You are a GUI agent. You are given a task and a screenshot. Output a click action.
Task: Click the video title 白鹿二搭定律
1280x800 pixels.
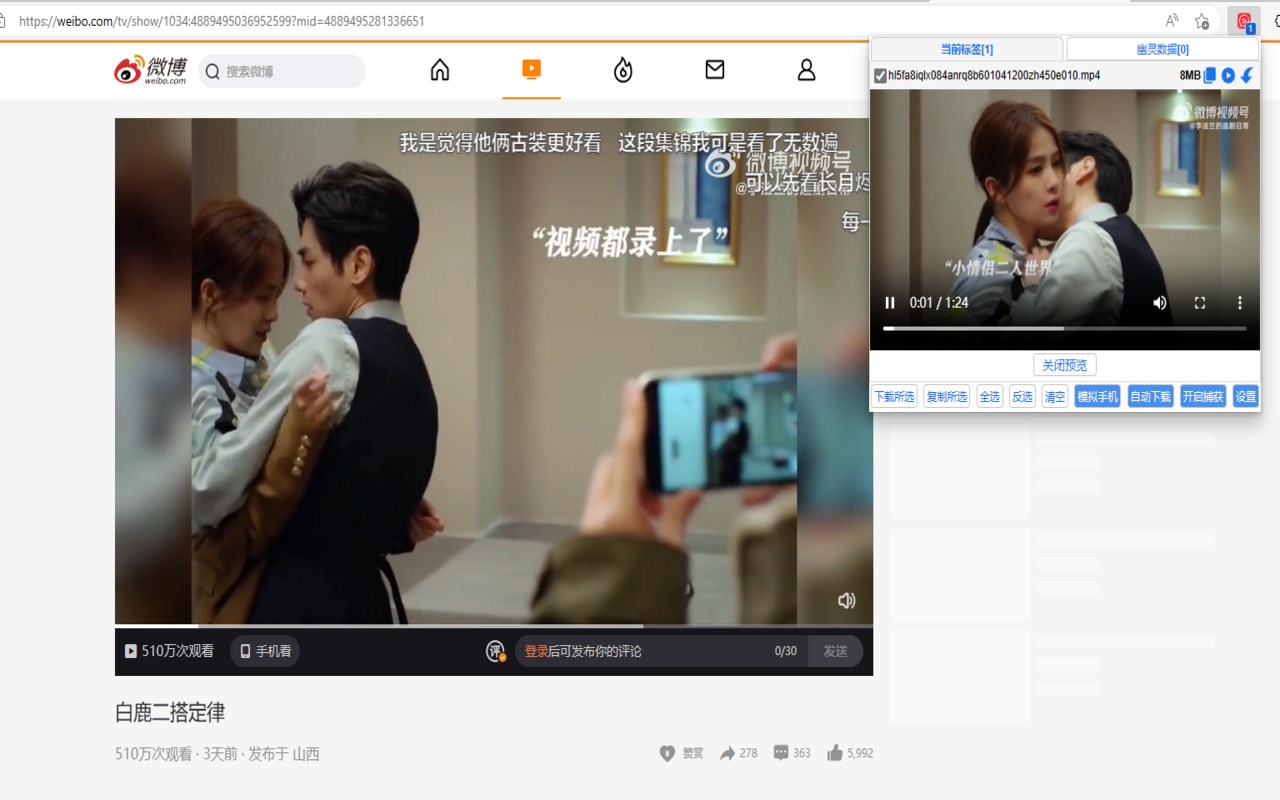pos(170,712)
